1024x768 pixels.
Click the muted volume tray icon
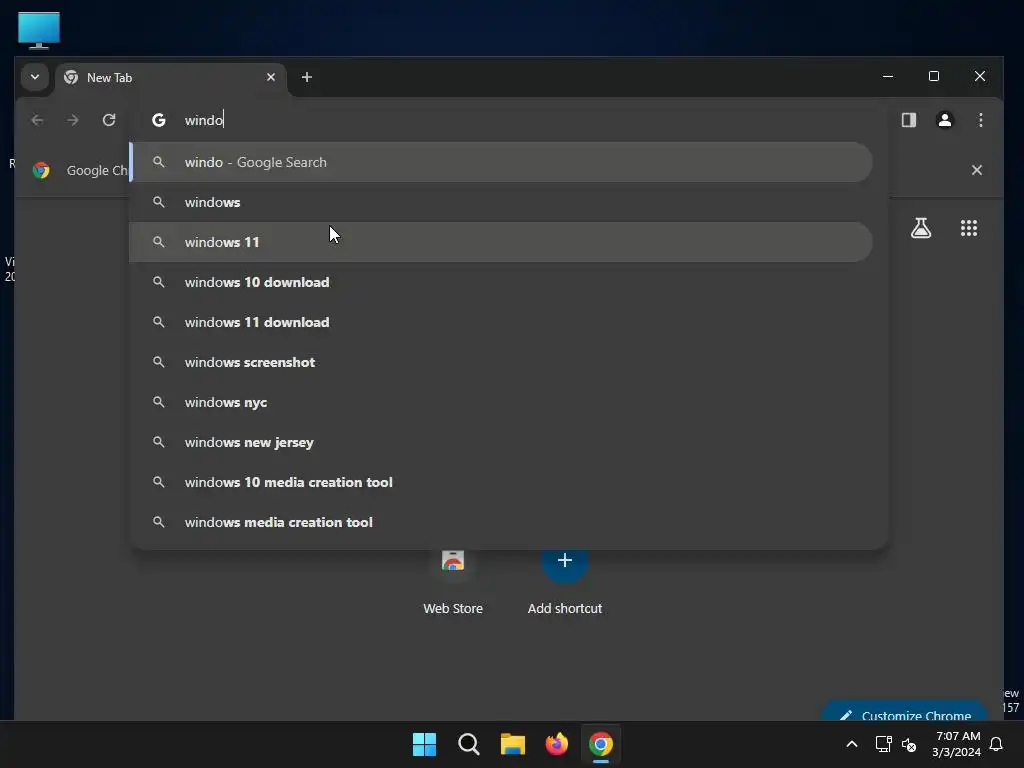click(909, 744)
